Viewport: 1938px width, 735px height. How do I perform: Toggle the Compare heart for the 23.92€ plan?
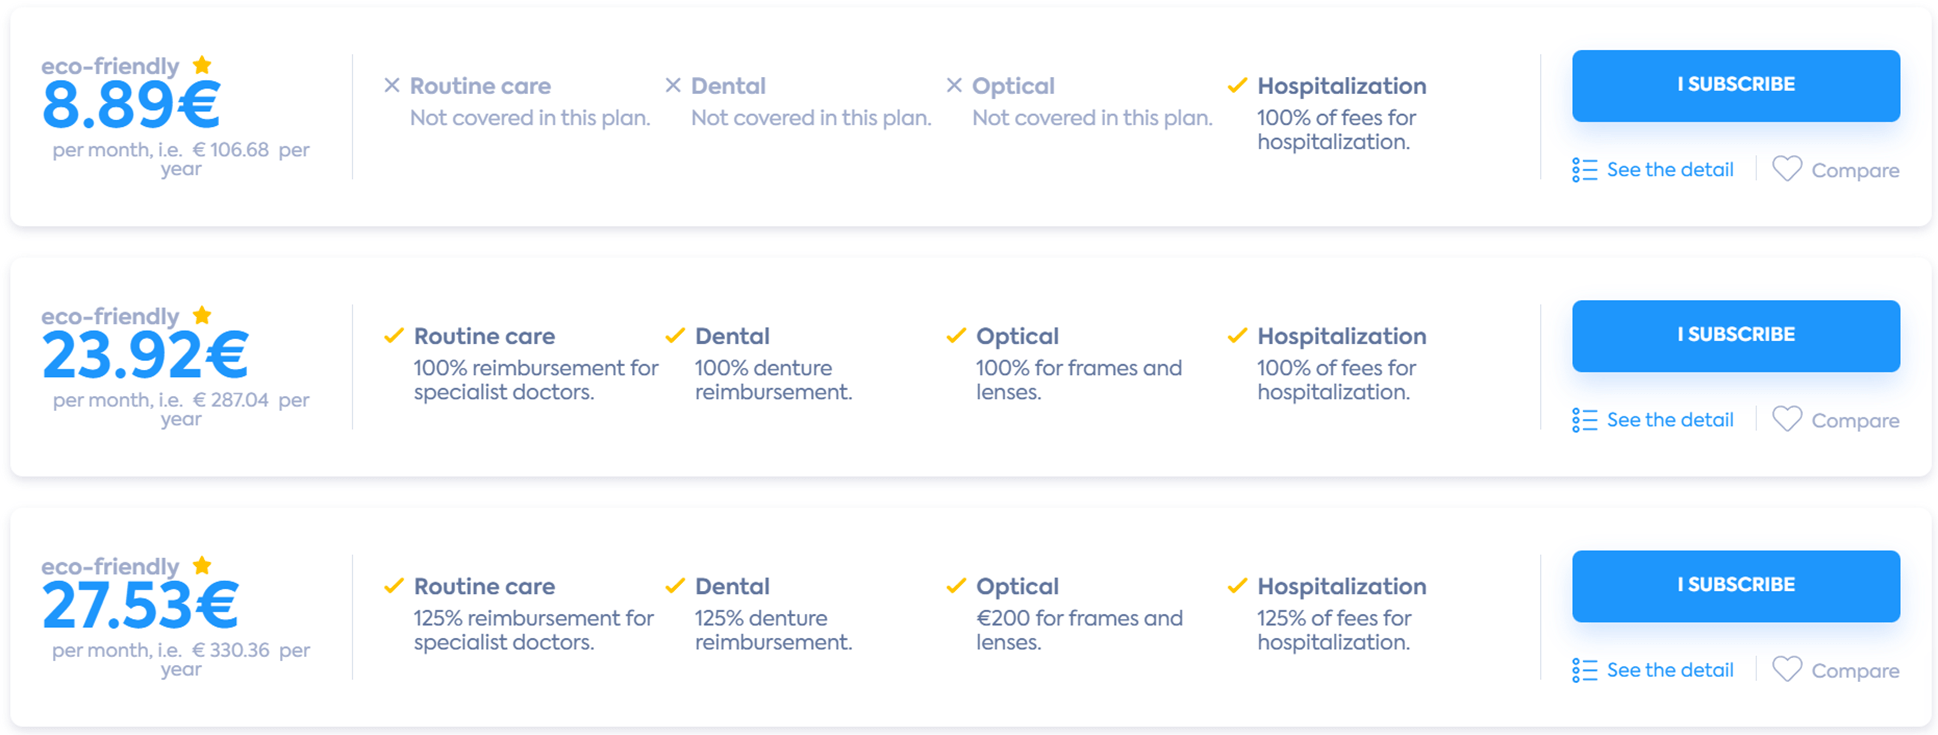click(x=1787, y=419)
